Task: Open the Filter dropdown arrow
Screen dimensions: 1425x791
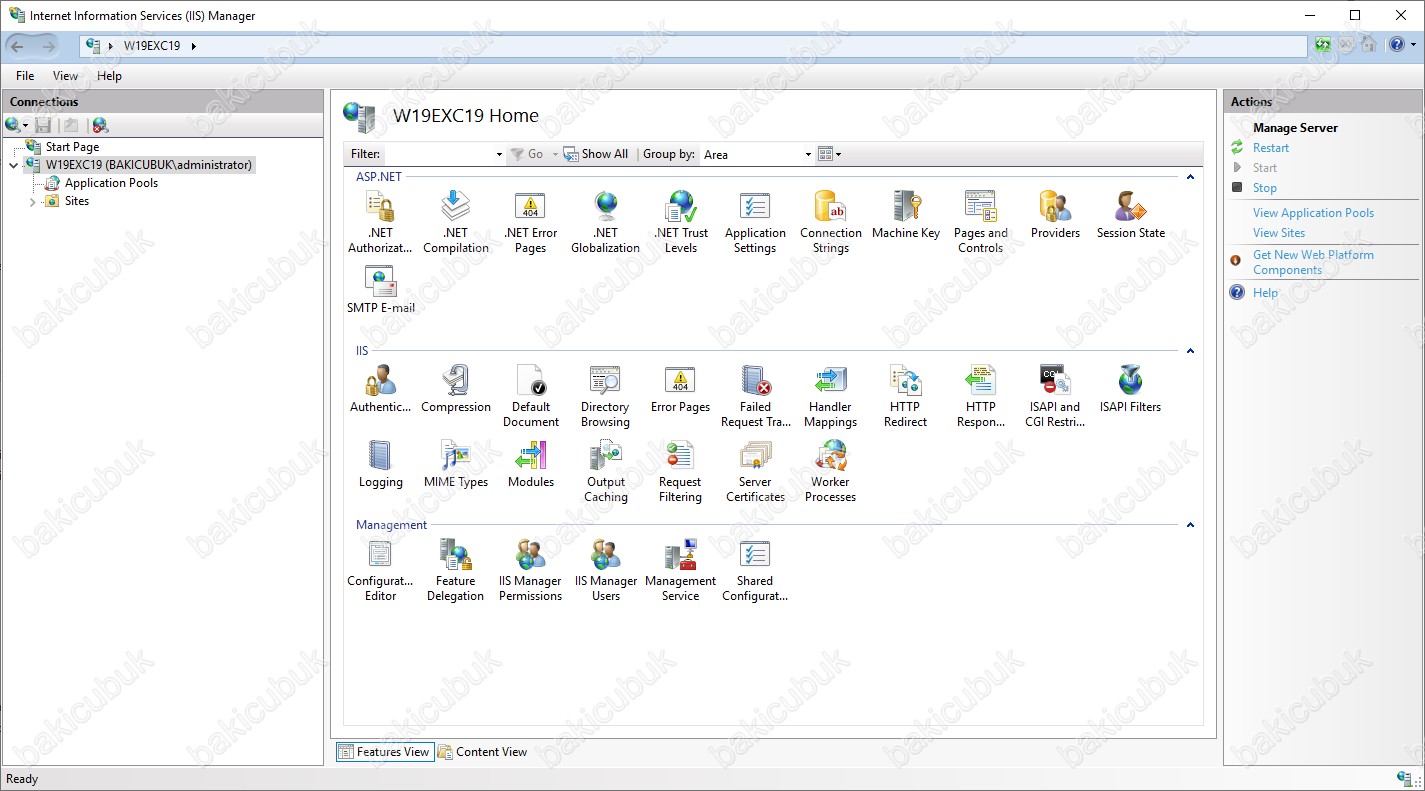Action: (x=499, y=155)
